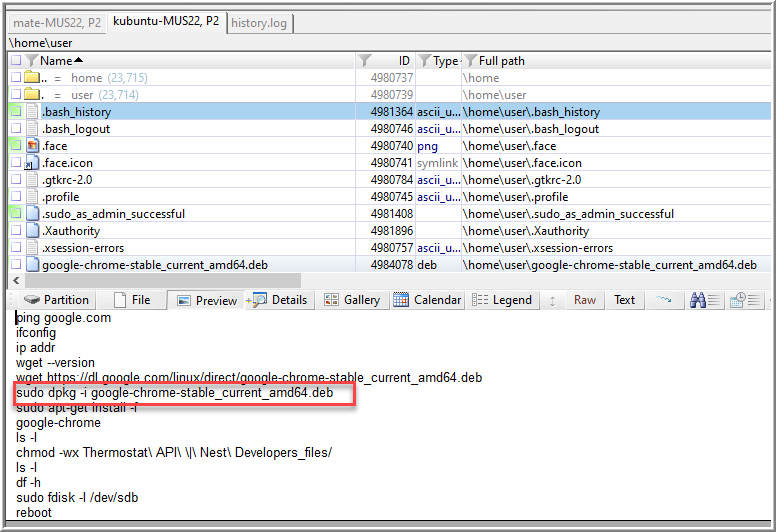Click the Full path column filter funnel
The height and width of the screenshot is (532, 776).
469,61
